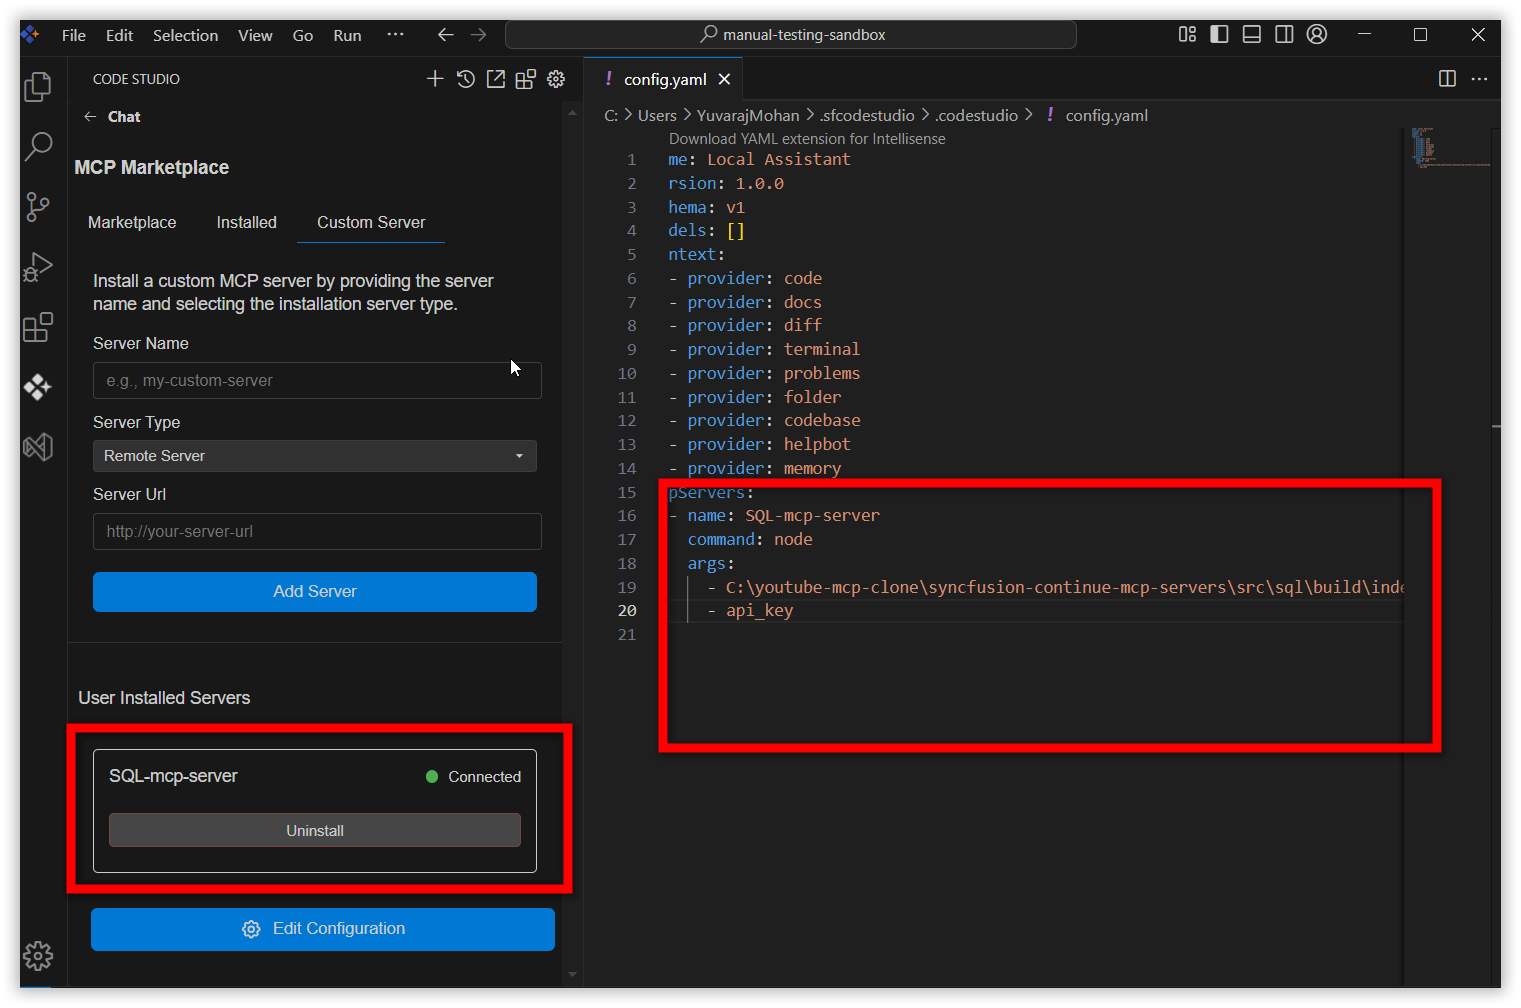Open the Run menu
Screen dimensions: 1521x1008
pyautogui.click(x=347, y=35)
